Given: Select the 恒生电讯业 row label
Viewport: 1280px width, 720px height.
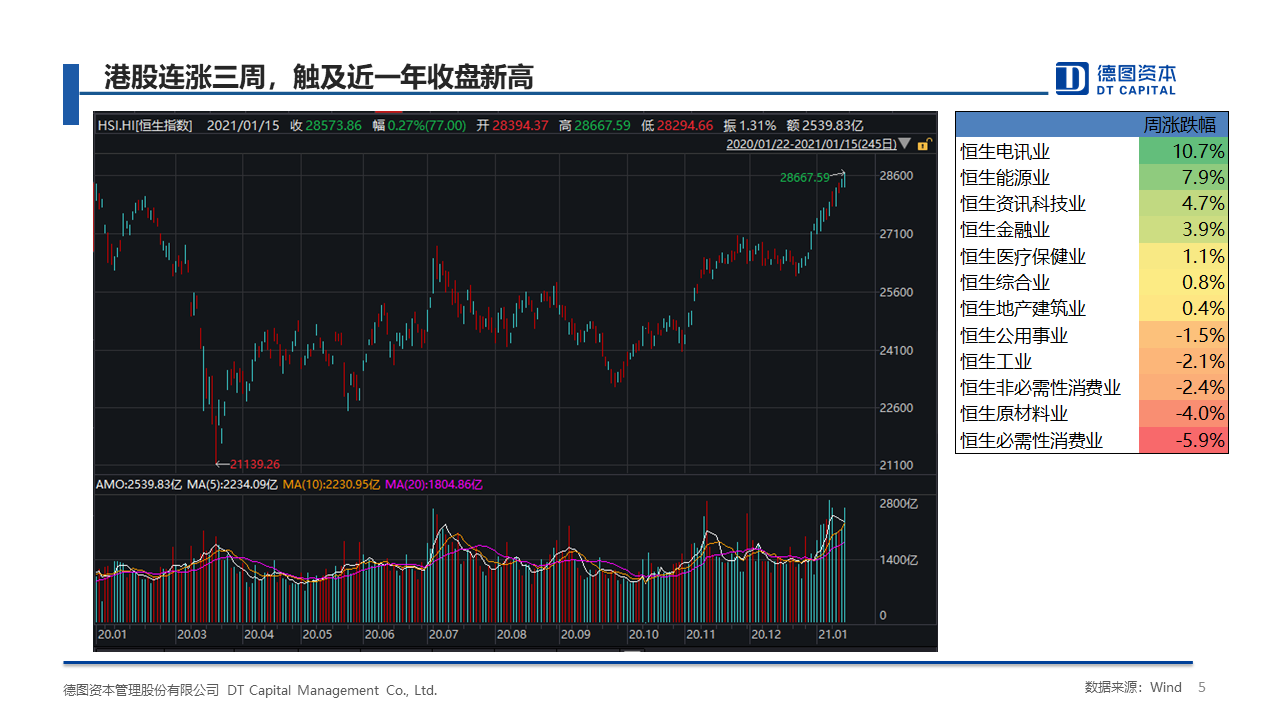Looking at the screenshot, I should [x=1005, y=152].
